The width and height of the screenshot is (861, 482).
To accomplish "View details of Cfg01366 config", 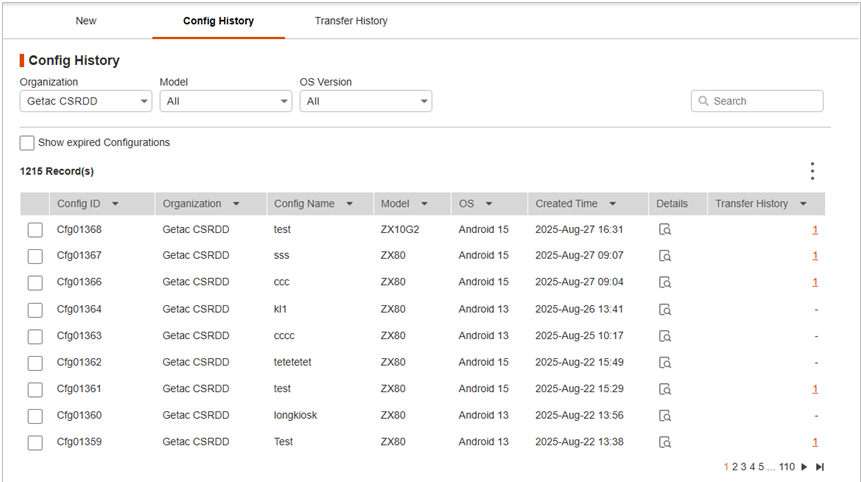I will pyautogui.click(x=664, y=282).
